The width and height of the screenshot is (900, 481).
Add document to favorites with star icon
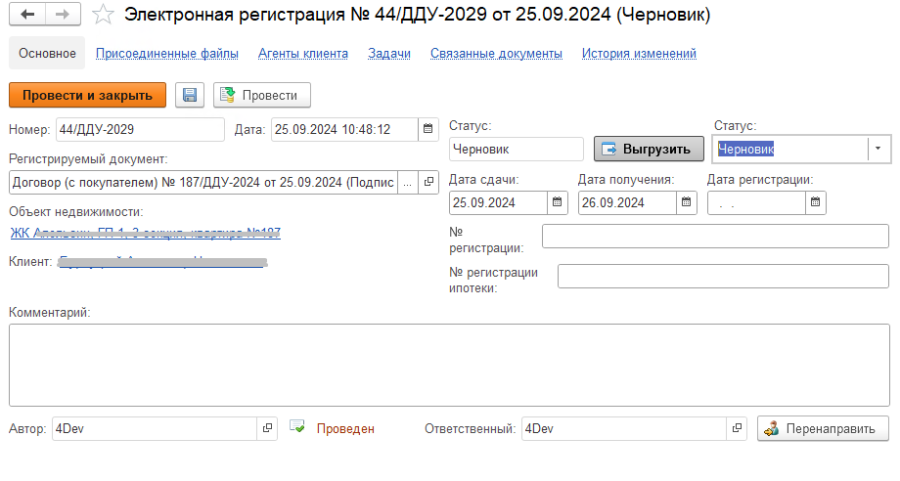coord(101,15)
